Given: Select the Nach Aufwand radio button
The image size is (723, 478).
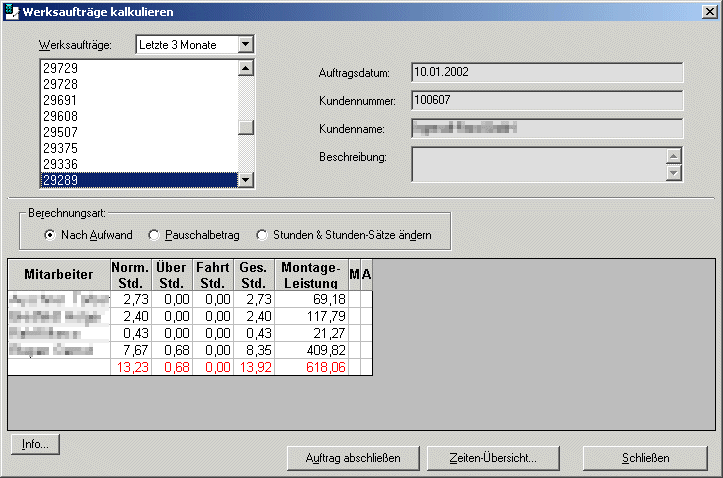Looking at the screenshot, I should (50, 235).
